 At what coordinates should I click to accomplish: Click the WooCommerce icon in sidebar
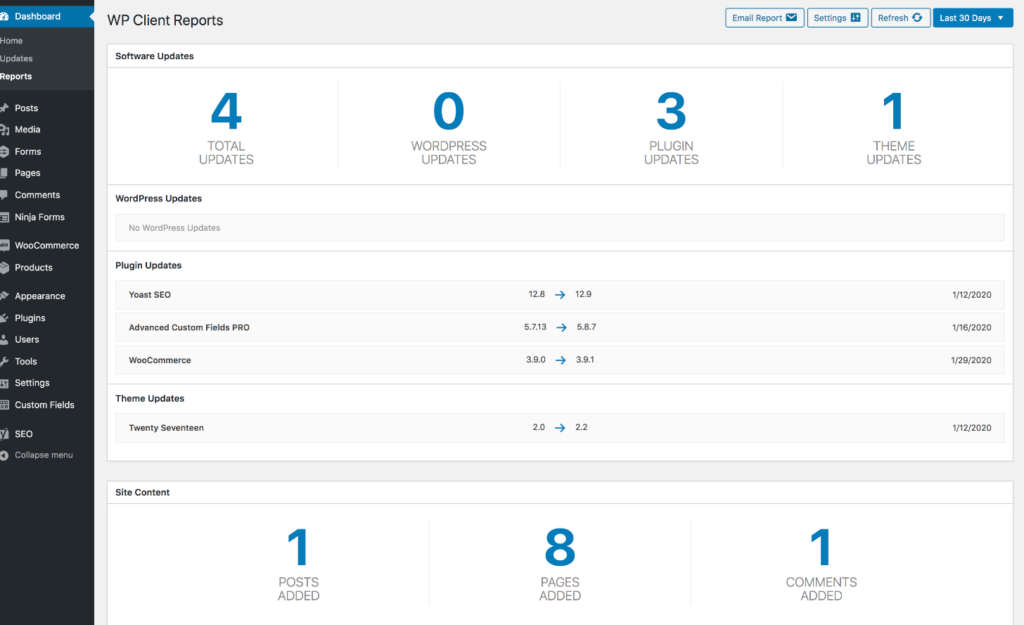coord(4,246)
